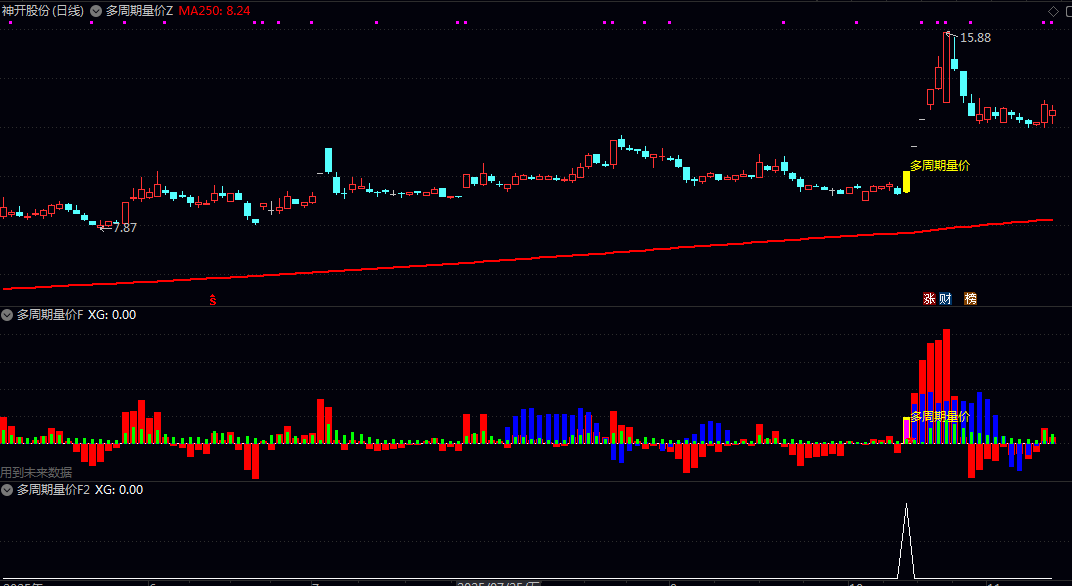Open the dropdown arrow before 多周期量价F
This screenshot has width=1072, height=586.
click(8, 315)
